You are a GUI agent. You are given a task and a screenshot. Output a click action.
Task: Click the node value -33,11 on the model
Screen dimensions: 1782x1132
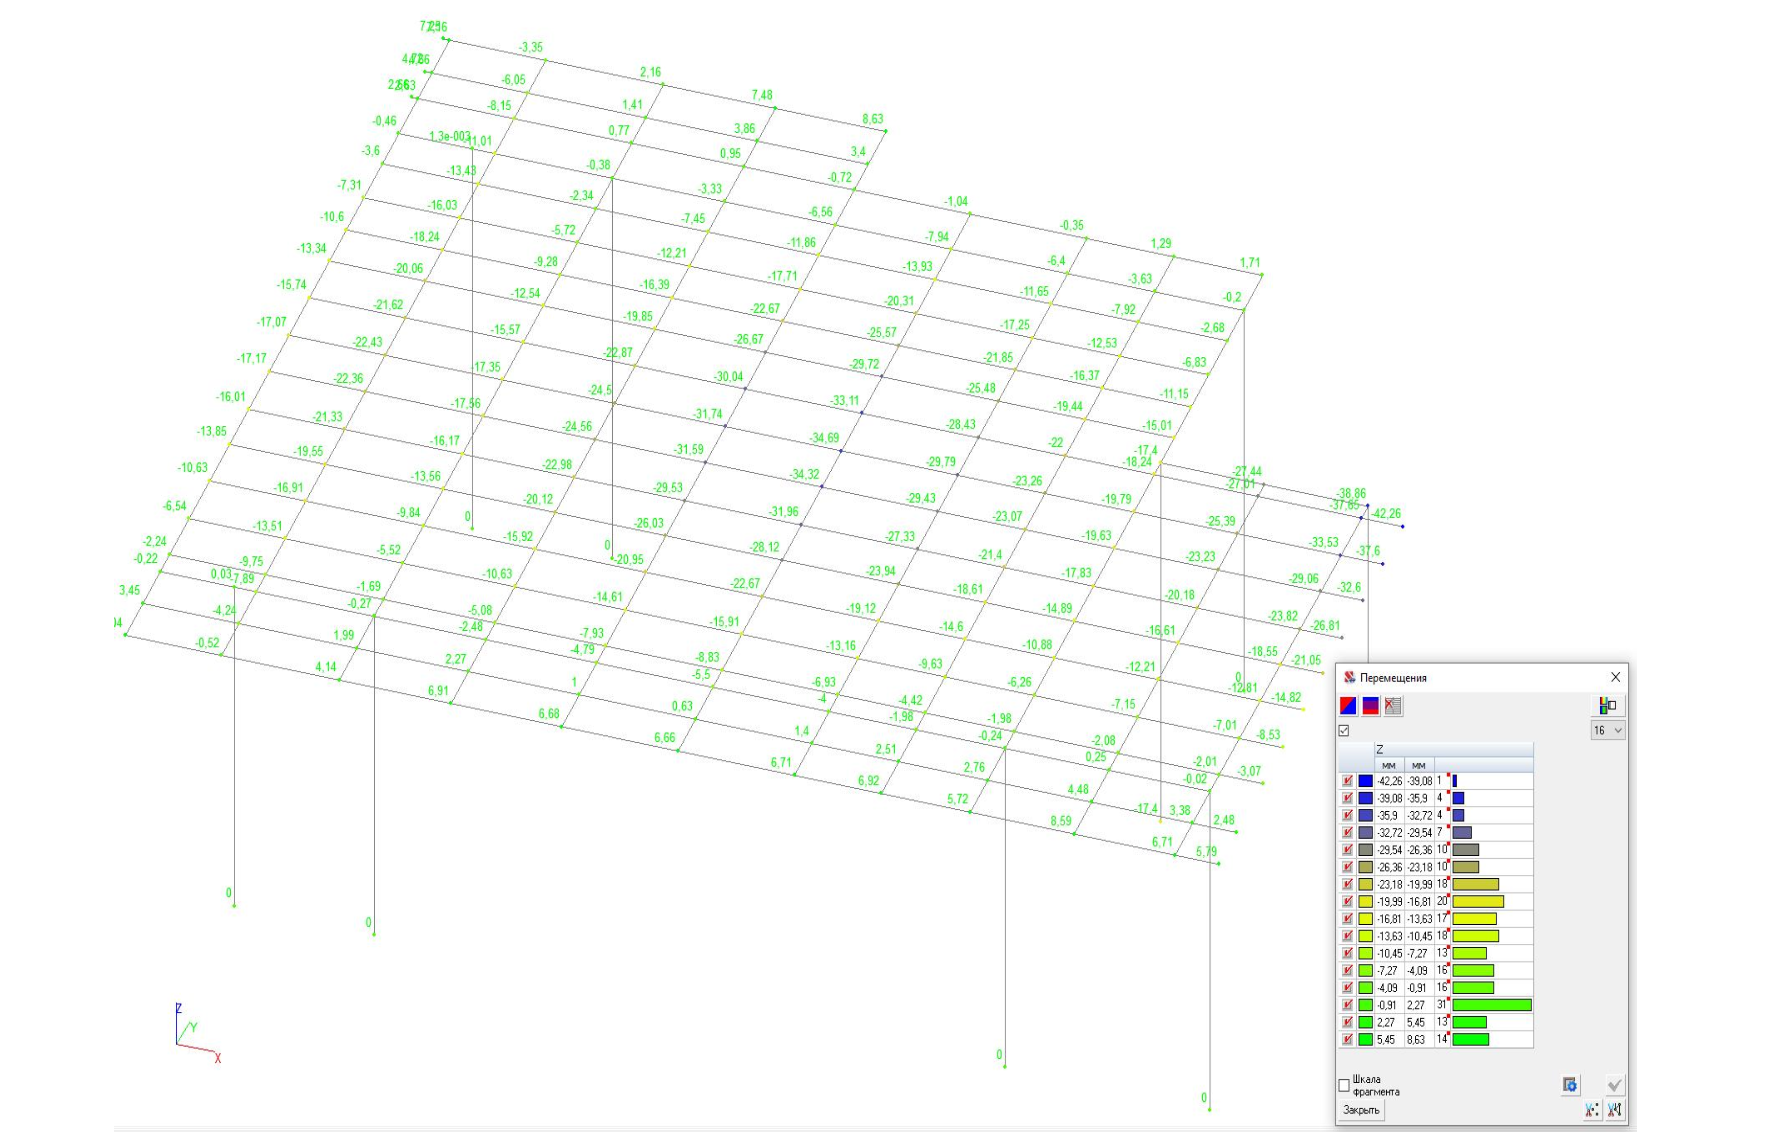[x=845, y=401]
